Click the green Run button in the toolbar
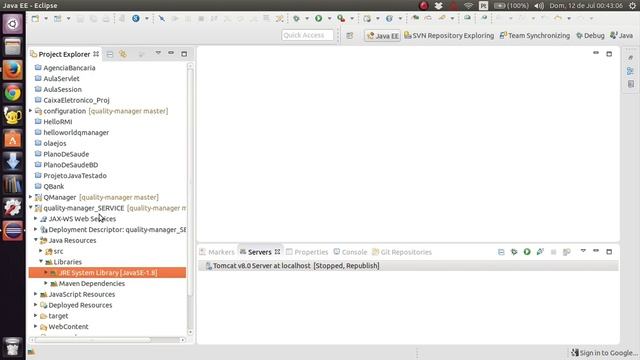The width and height of the screenshot is (640, 360). 318,18
